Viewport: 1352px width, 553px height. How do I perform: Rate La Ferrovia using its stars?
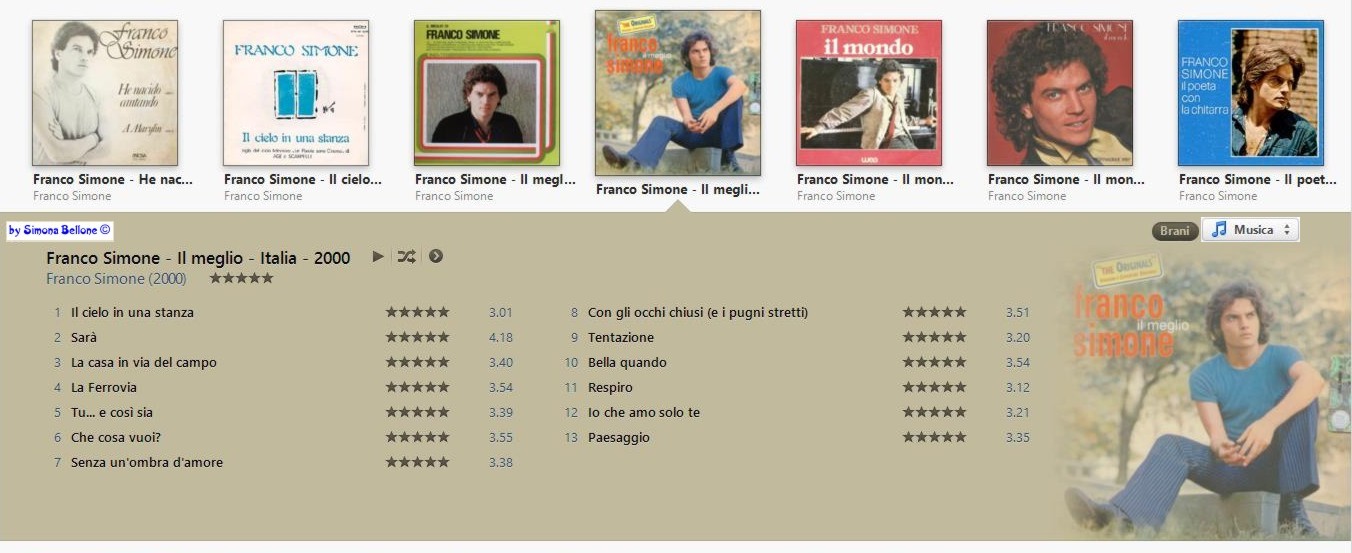pyautogui.click(x=418, y=387)
